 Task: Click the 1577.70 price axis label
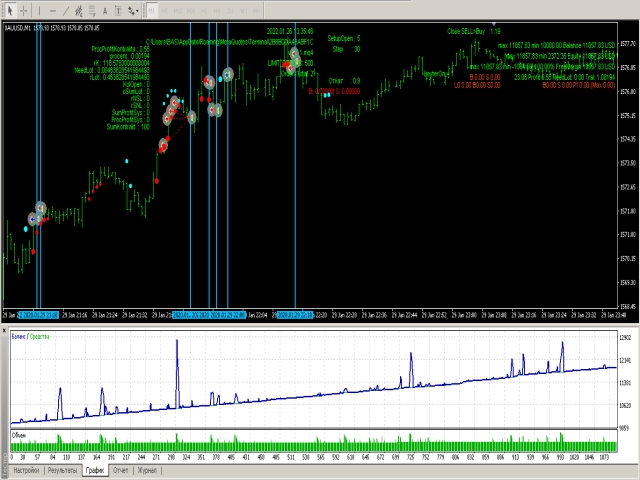(628, 43)
